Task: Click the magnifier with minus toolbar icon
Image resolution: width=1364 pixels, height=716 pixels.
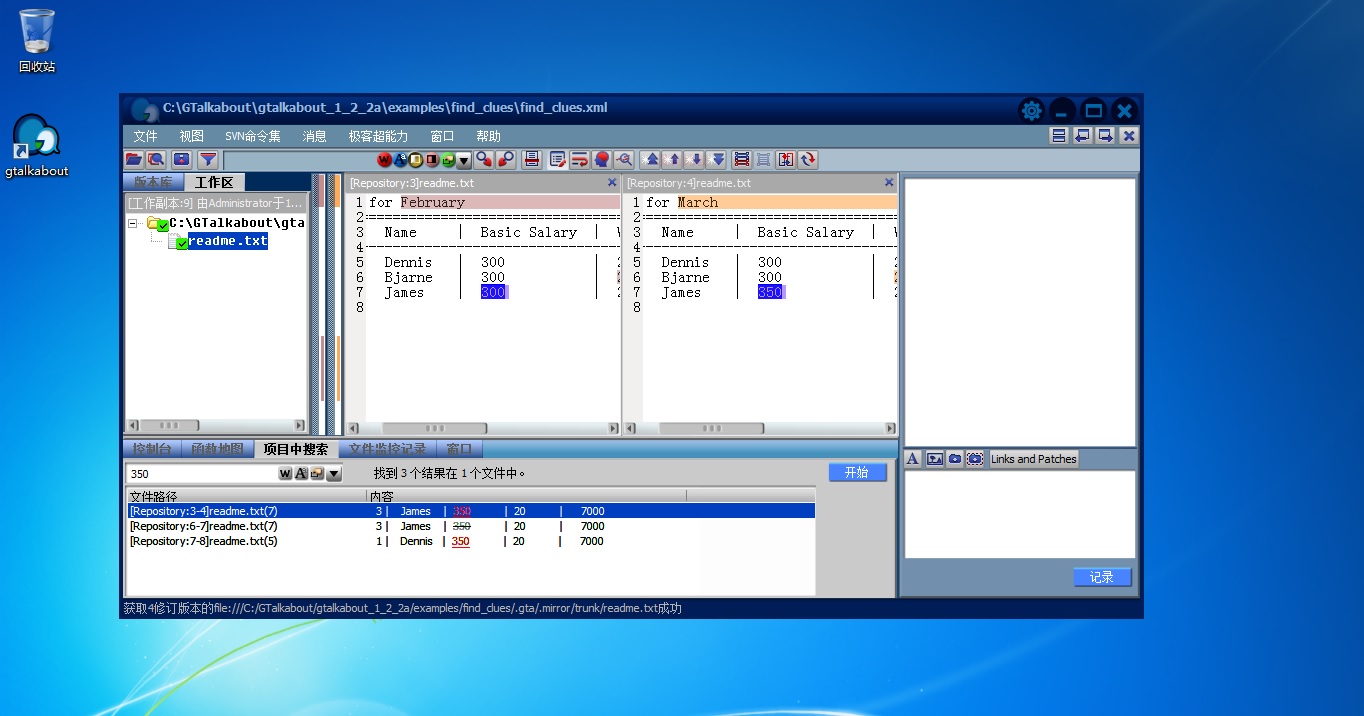Action: click(624, 159)
